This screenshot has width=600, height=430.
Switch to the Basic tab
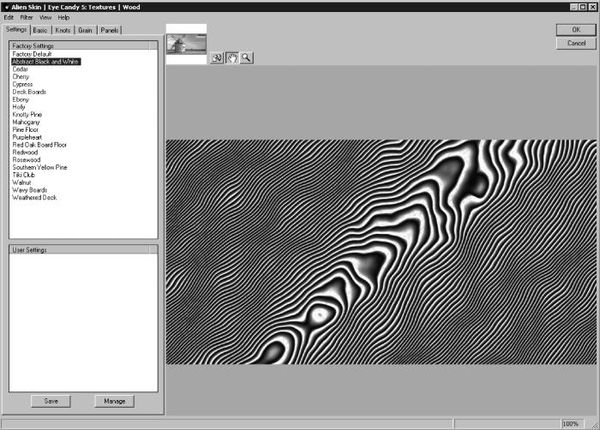point(40,31)
